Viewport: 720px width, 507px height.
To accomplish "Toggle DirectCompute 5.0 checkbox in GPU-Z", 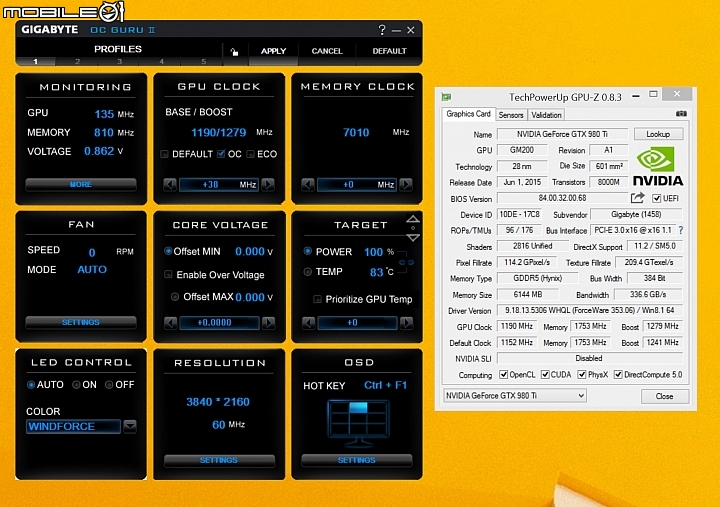I will coord(618,375).
